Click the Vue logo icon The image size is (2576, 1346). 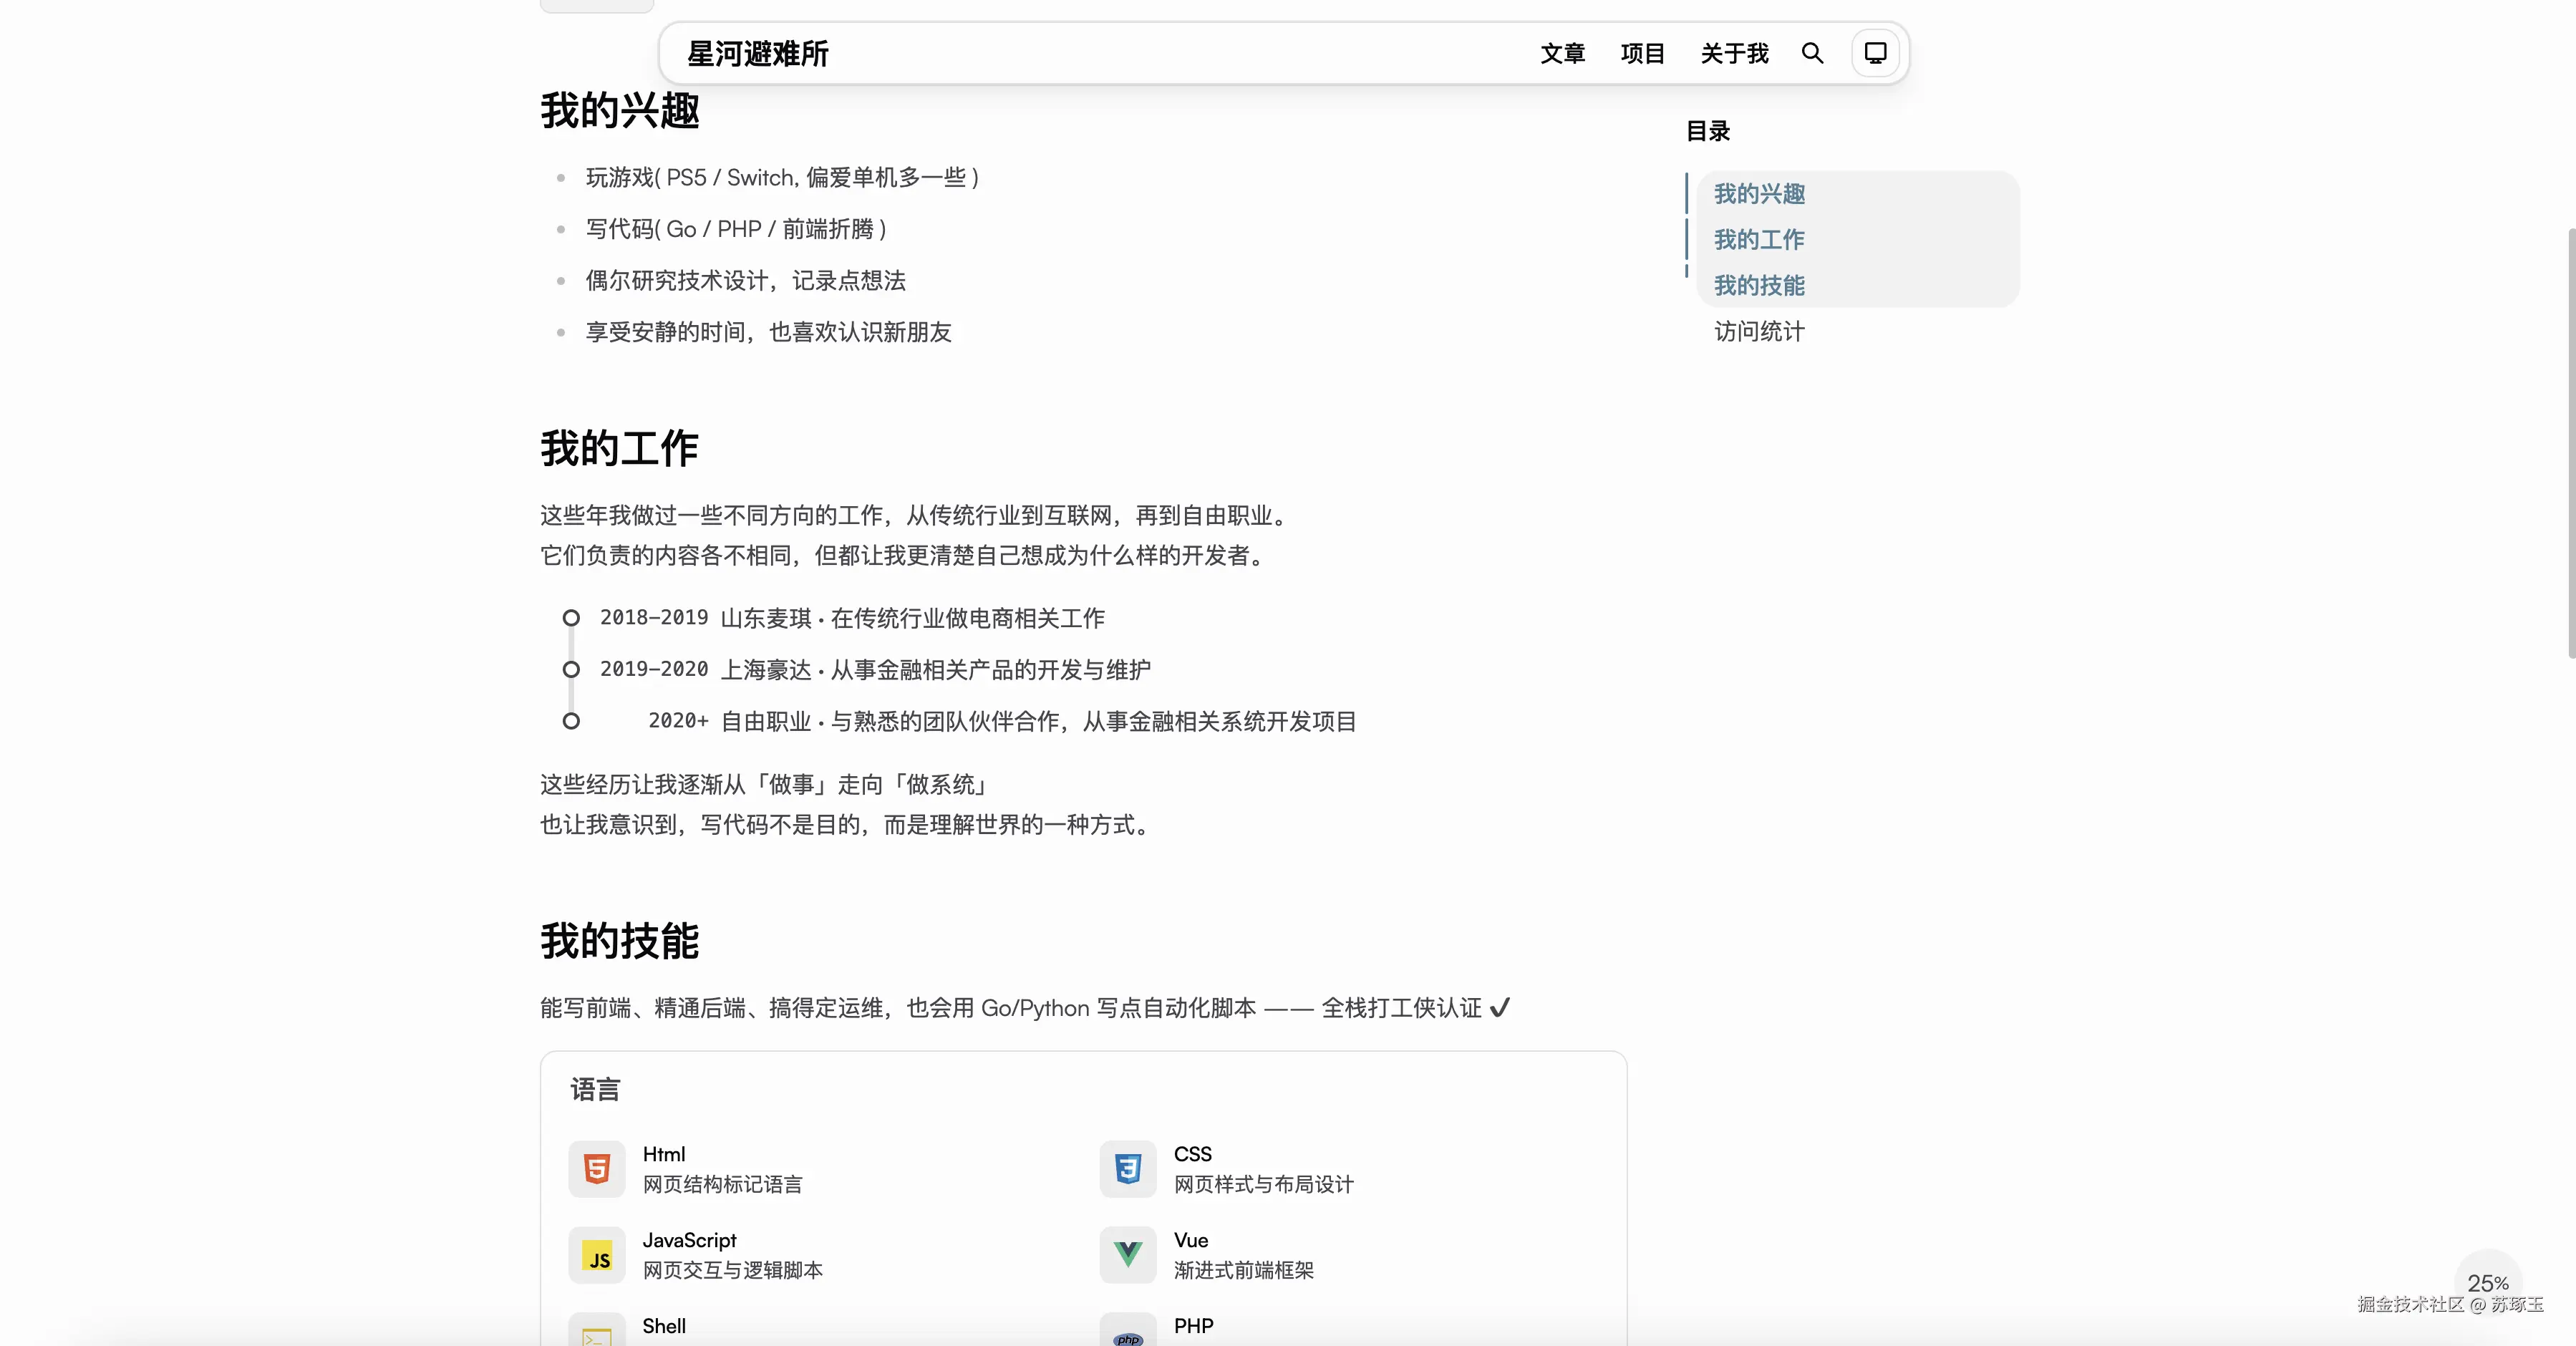coord(1128,1254)
